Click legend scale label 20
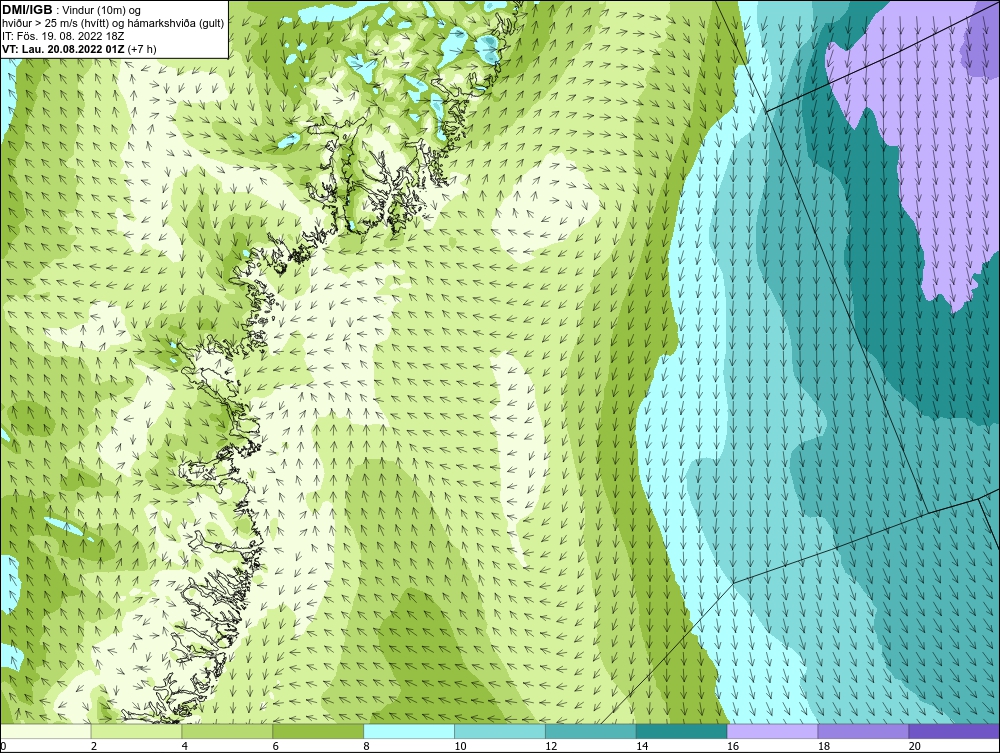Image resolution: width=1000 pixels, height=753 pixels. (x=915, y=746)
